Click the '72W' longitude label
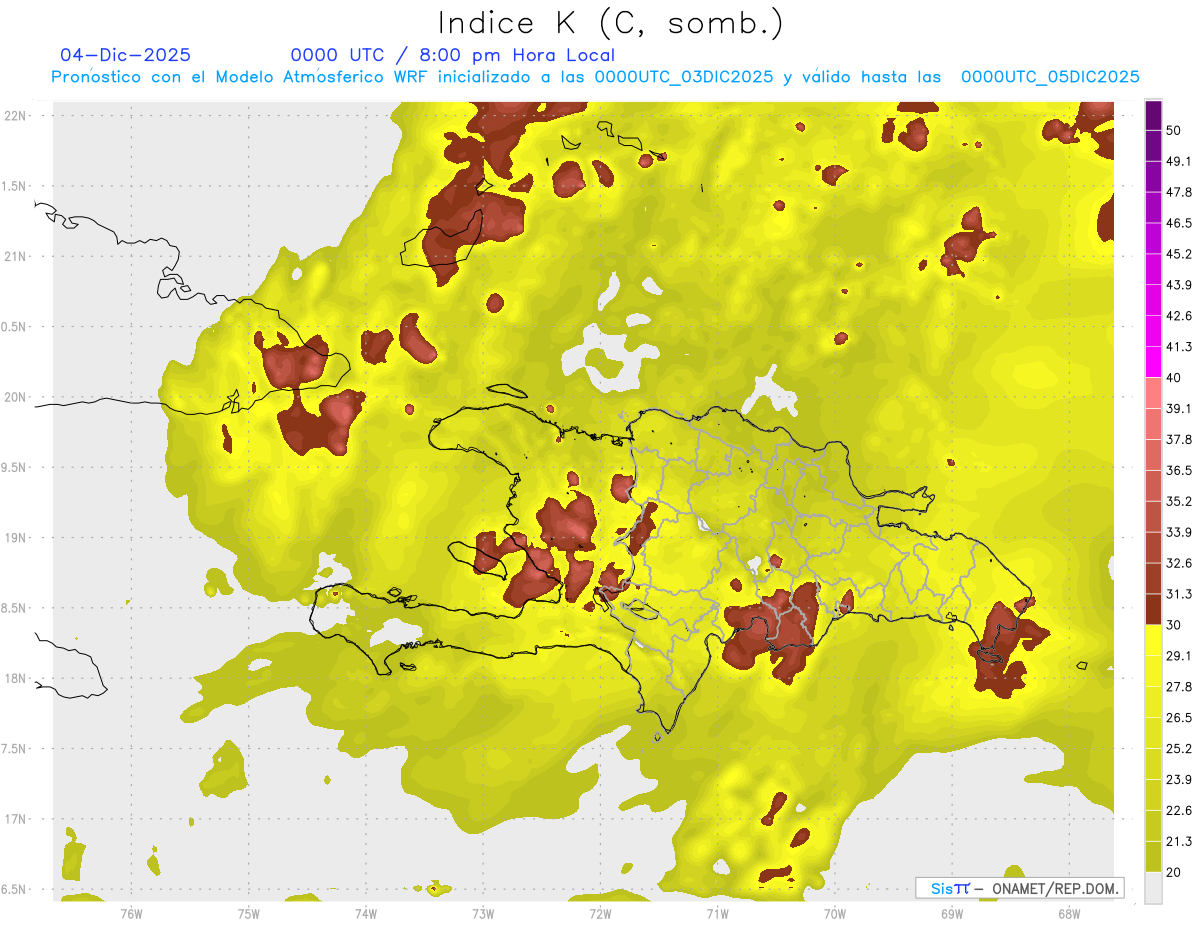This screenshot has width=1200, height=927. point(600,914)
